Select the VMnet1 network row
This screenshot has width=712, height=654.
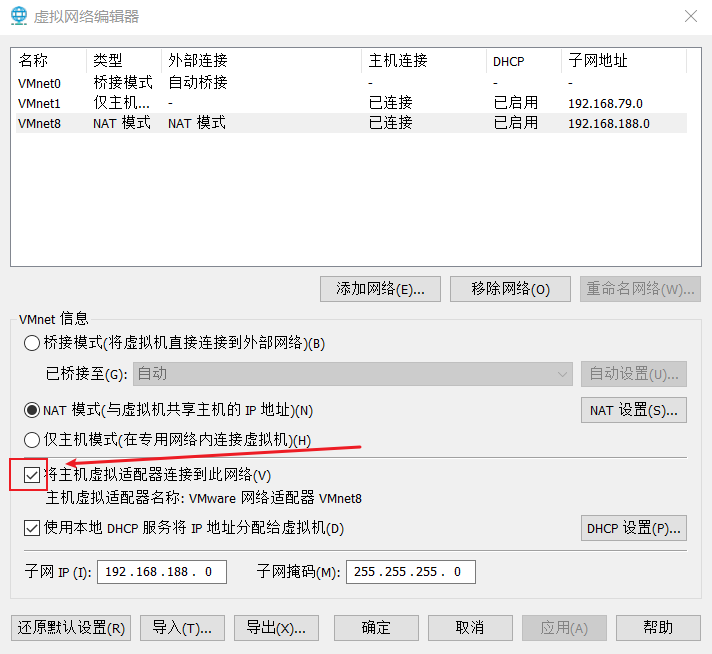tap(351, 103)
